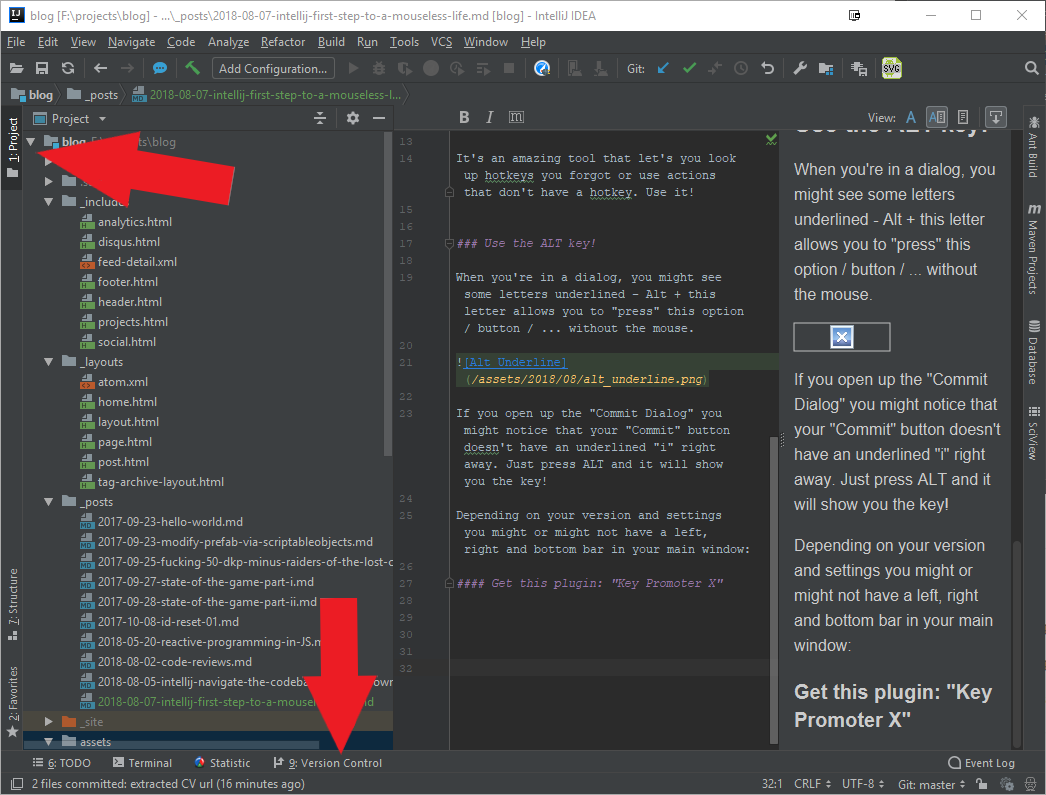Toggle italic formatting in markdown editor
Screen dimensions: 1046x795
click(489, 118)
